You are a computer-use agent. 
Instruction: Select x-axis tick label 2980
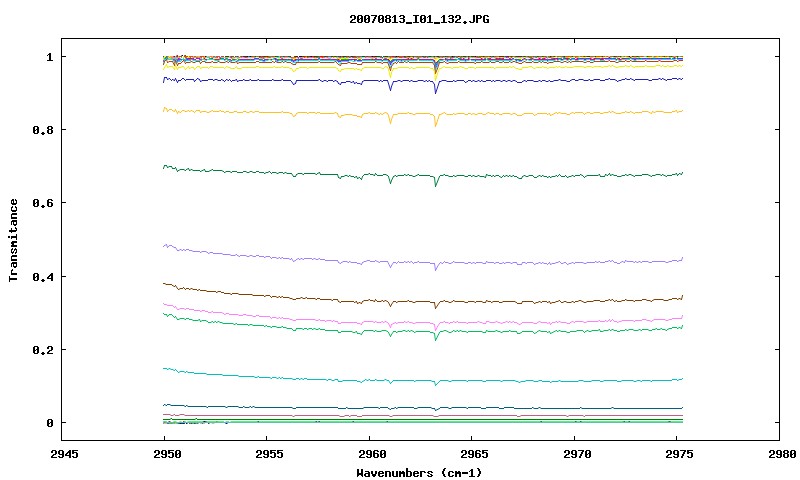click(x=782, y=454)
